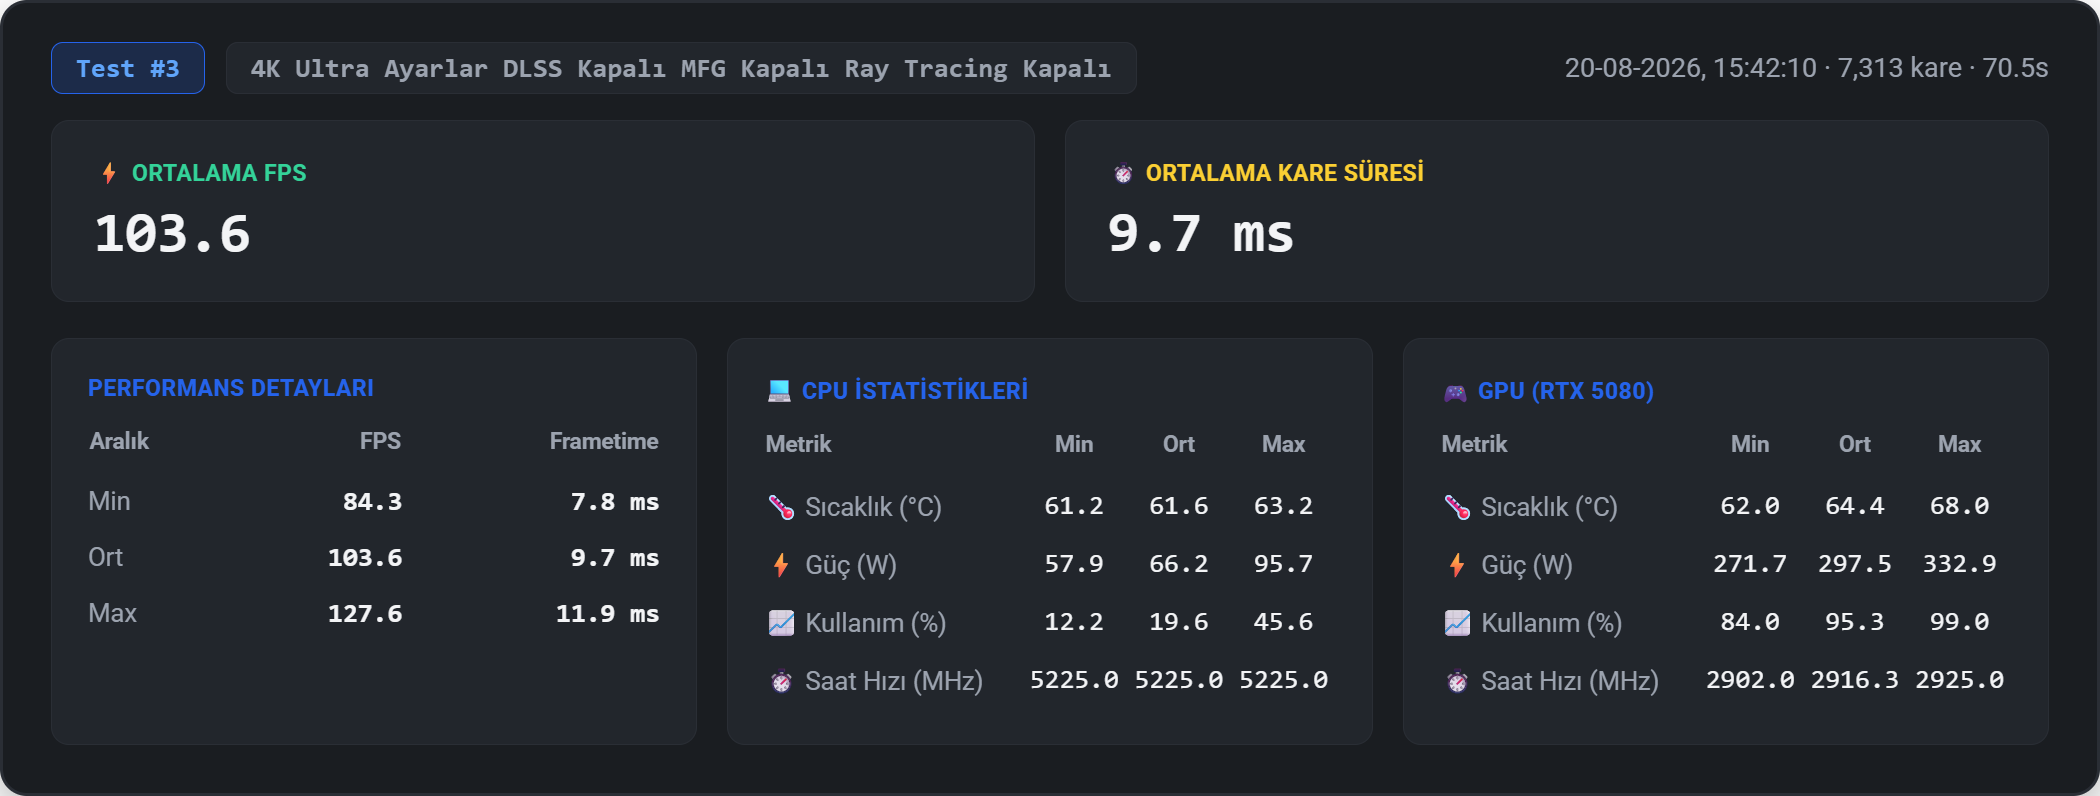Select the Test #3 badge
The height and width of the screenshot is (796, 2100).
click(x=128, y=68)
